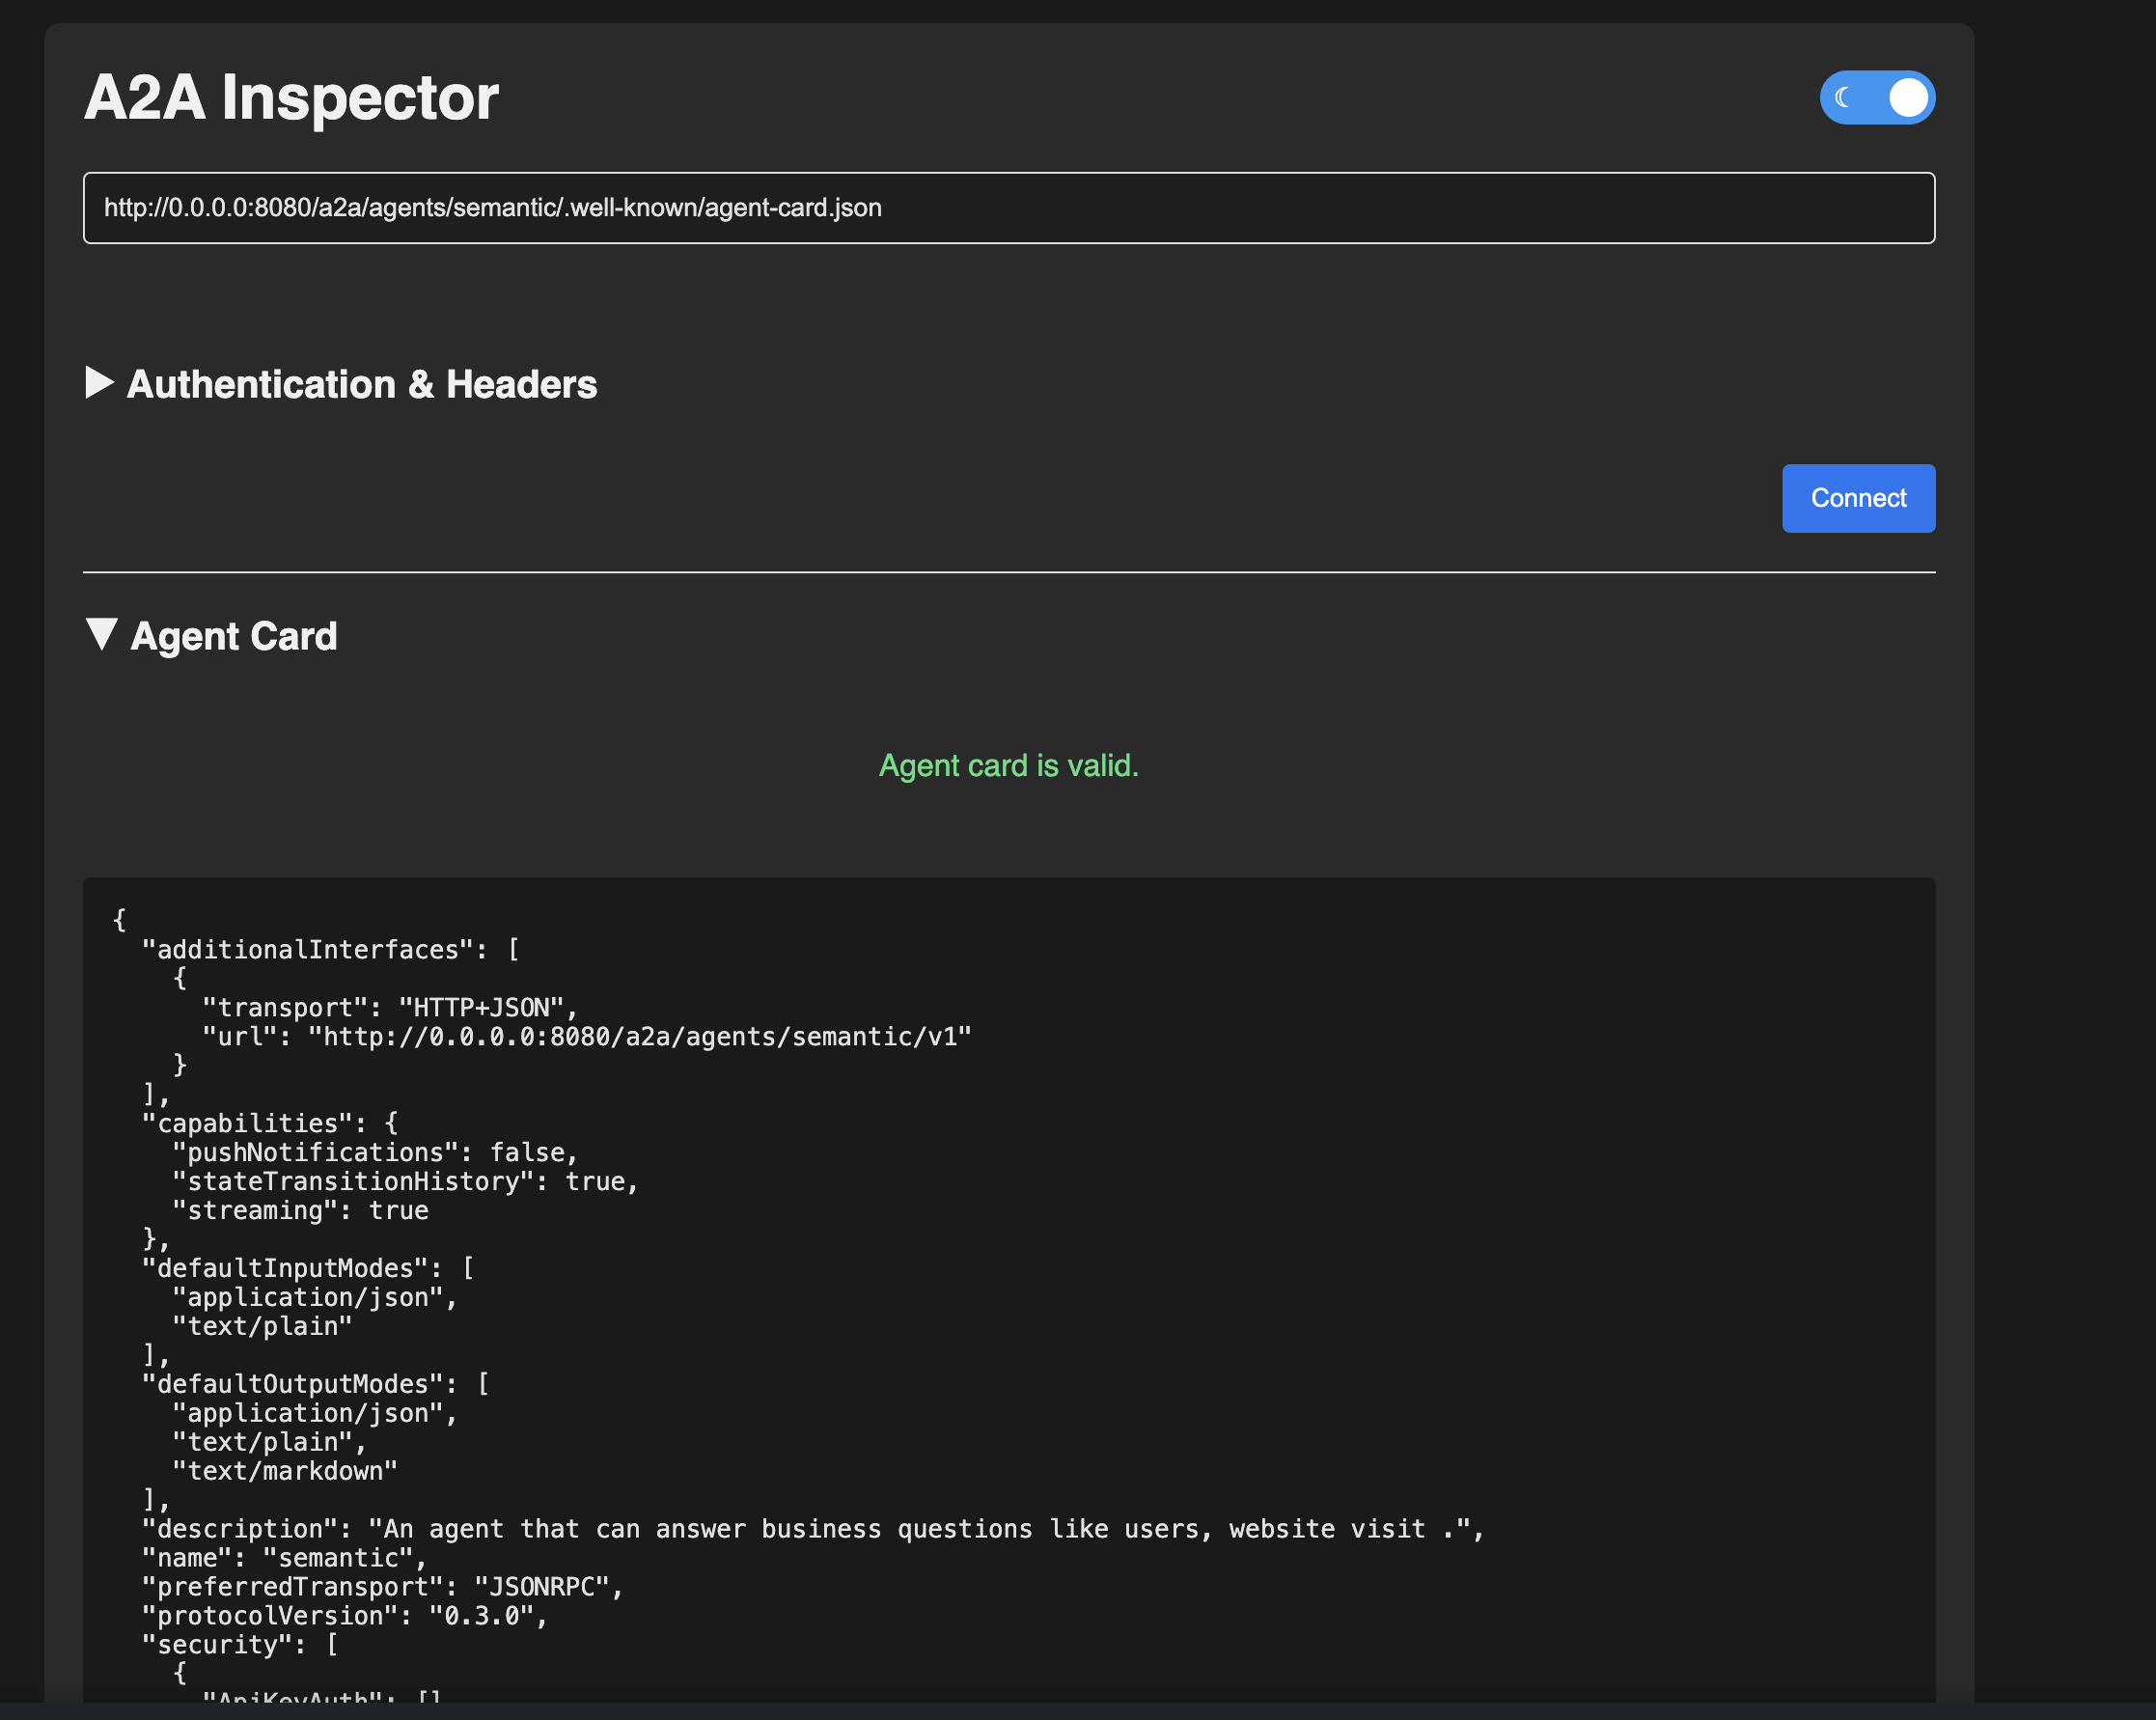Image resolution: width=2156 pixels, height=1720 pixels.
Task: Click the Agent Card heading label
Action: pyautogui.click(x=234, y=637)
